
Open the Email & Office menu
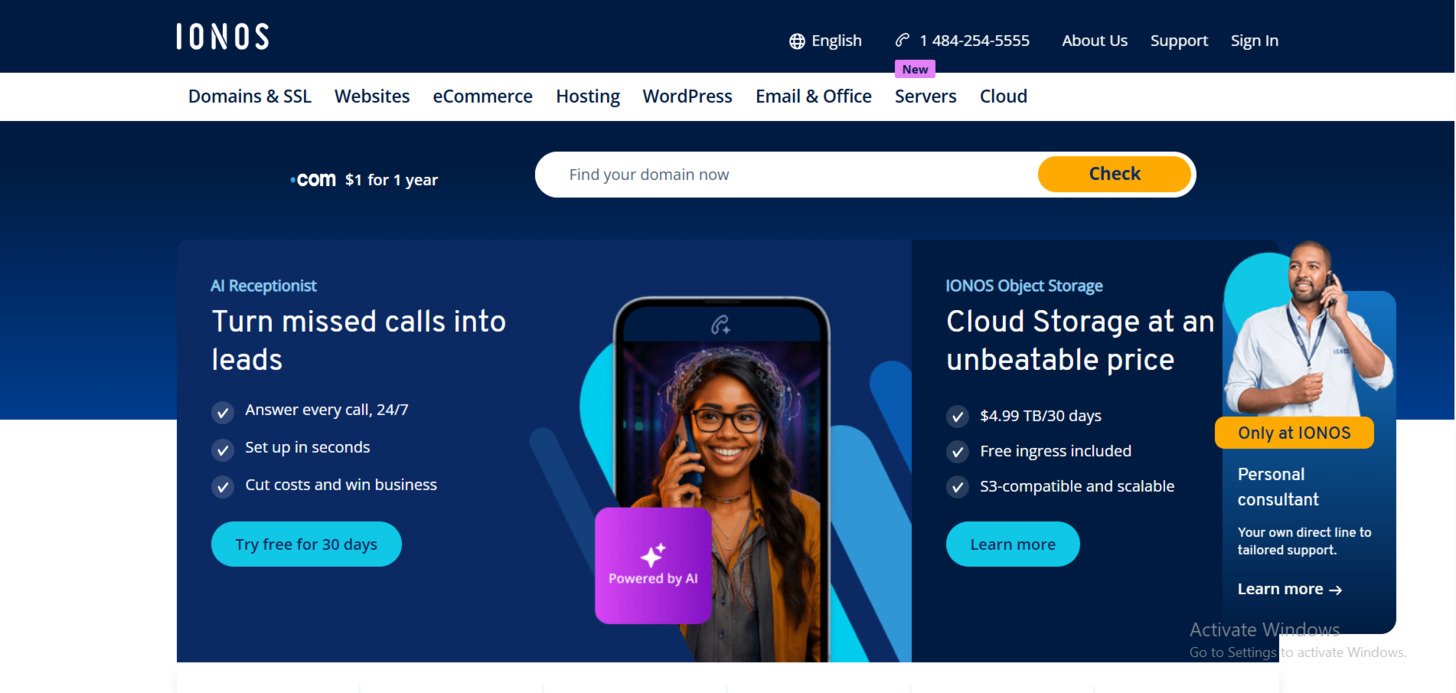[813, 96]
